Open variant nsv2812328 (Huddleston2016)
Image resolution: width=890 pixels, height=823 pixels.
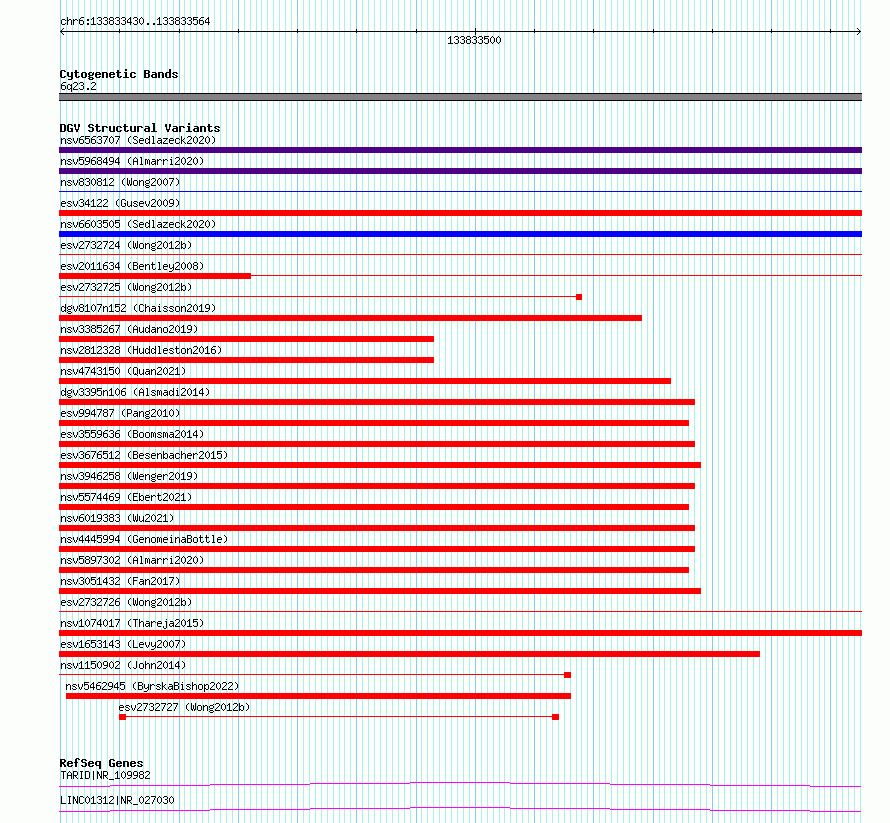pyautogui.click(x=141, y=350)
